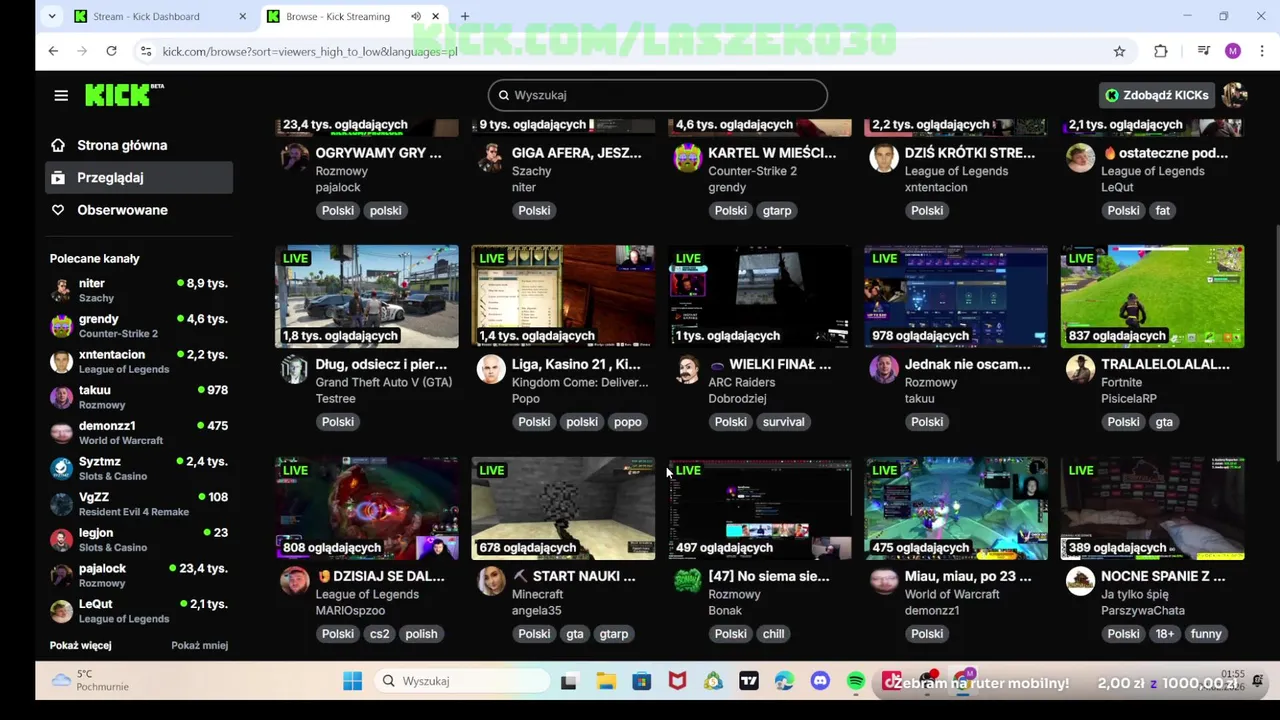Click the legjon Slots & Casino channel
The width and height of the screenshot is (1280, 720).
140,539
